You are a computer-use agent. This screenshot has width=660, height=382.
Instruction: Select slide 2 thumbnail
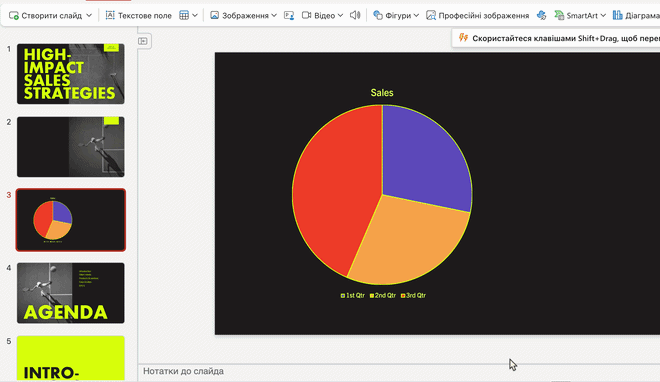pos(71,147)
